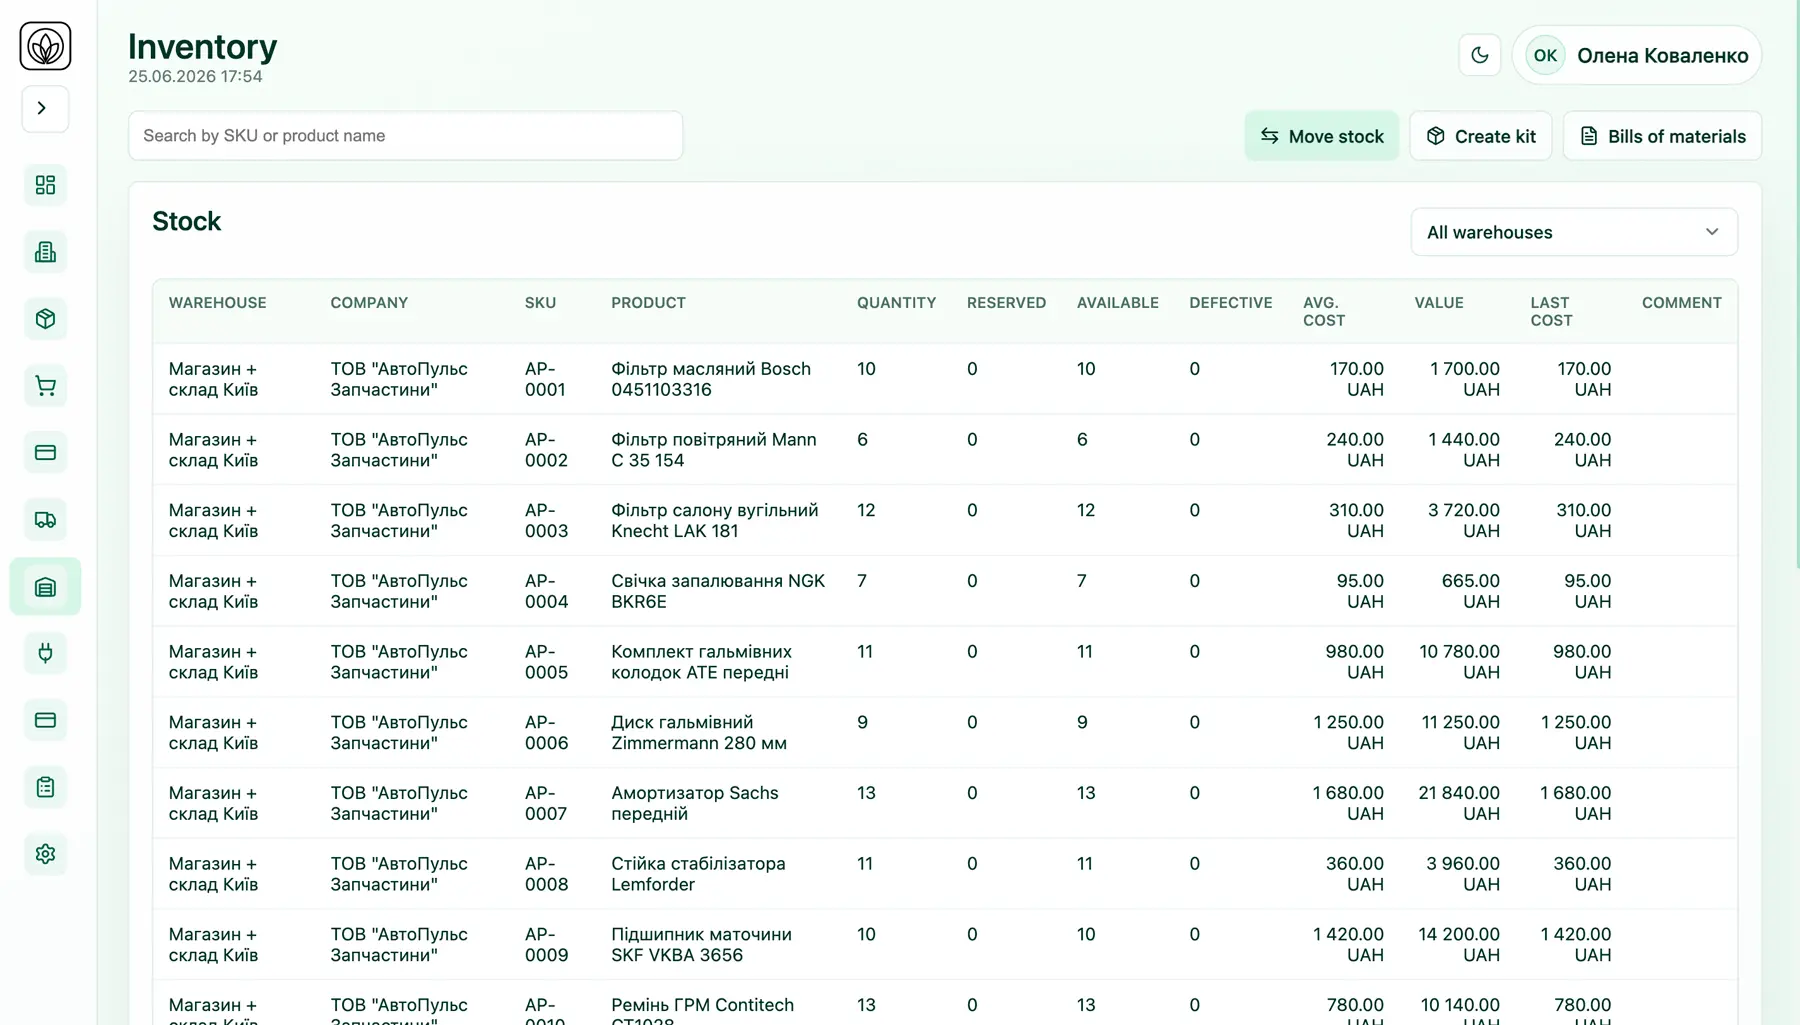This screenshot has height=1025, width=1800.
Task: Select the active inventory warehouse icon
Action: click(45, 587)
